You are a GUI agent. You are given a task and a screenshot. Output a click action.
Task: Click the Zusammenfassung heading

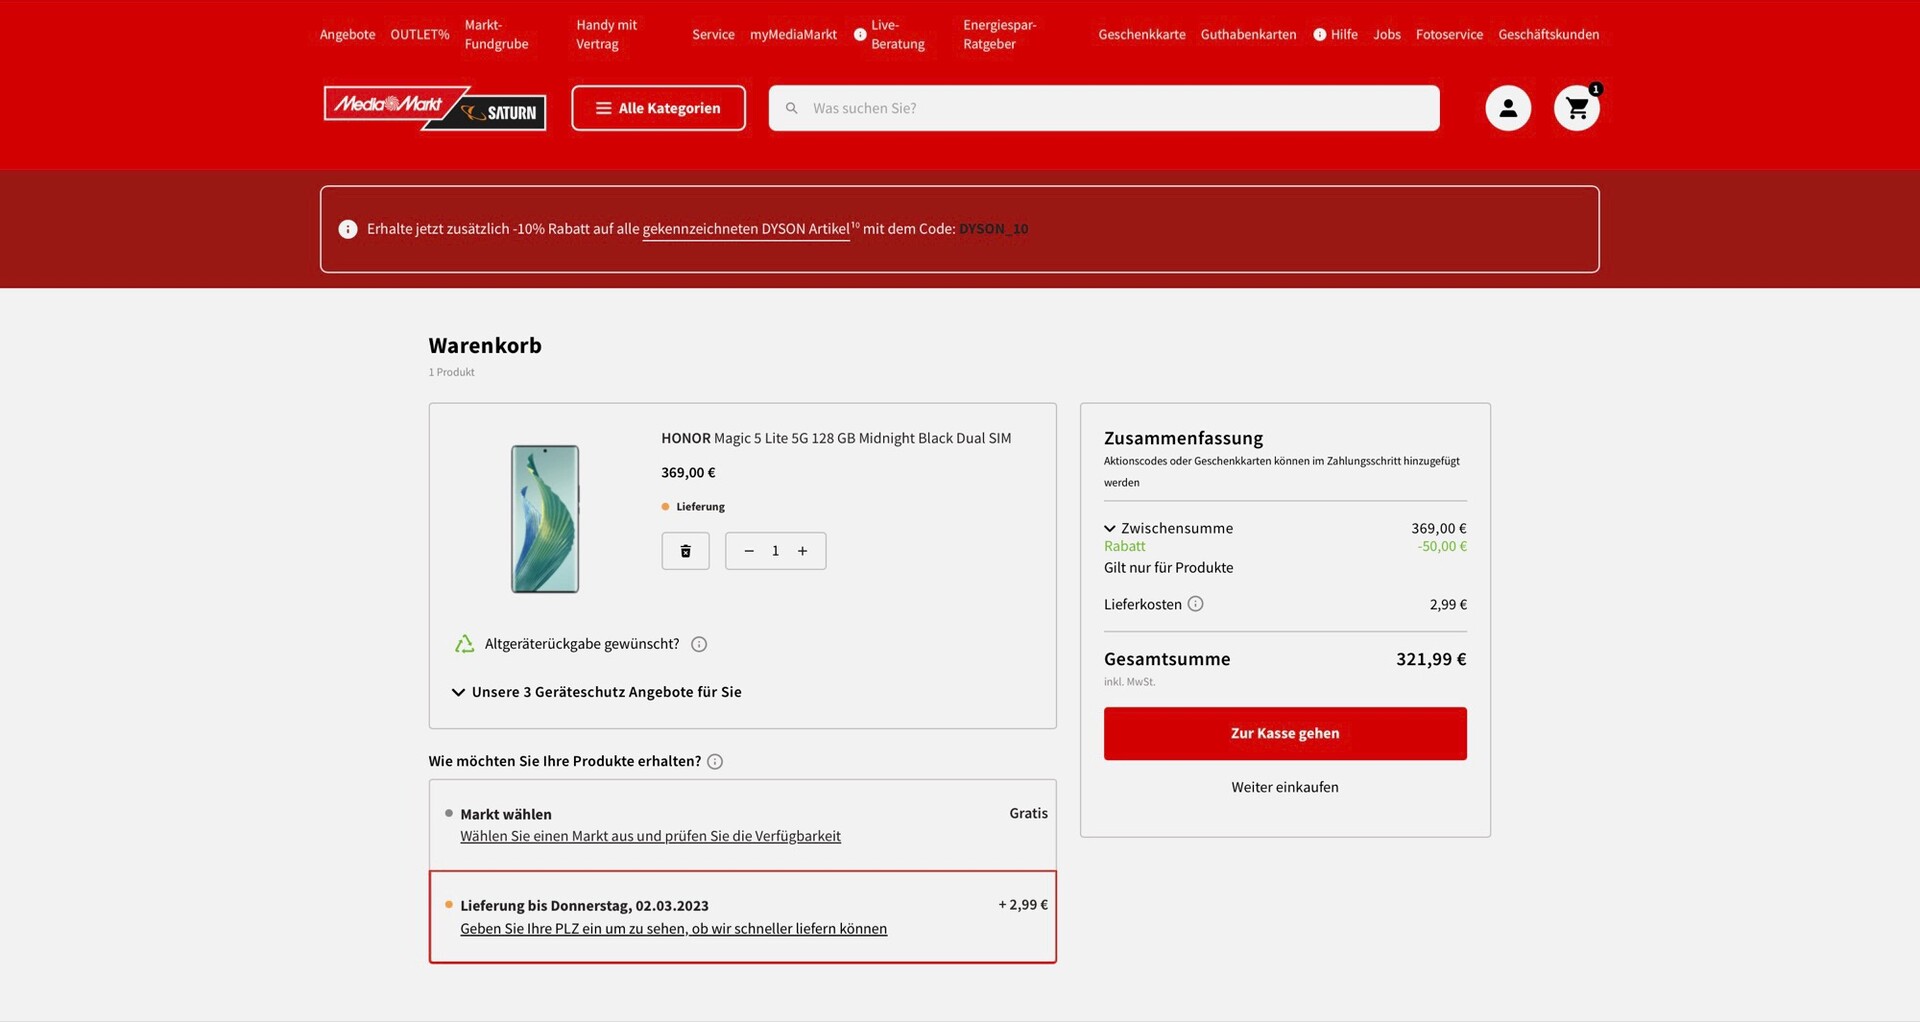[x=1184, y=438]
